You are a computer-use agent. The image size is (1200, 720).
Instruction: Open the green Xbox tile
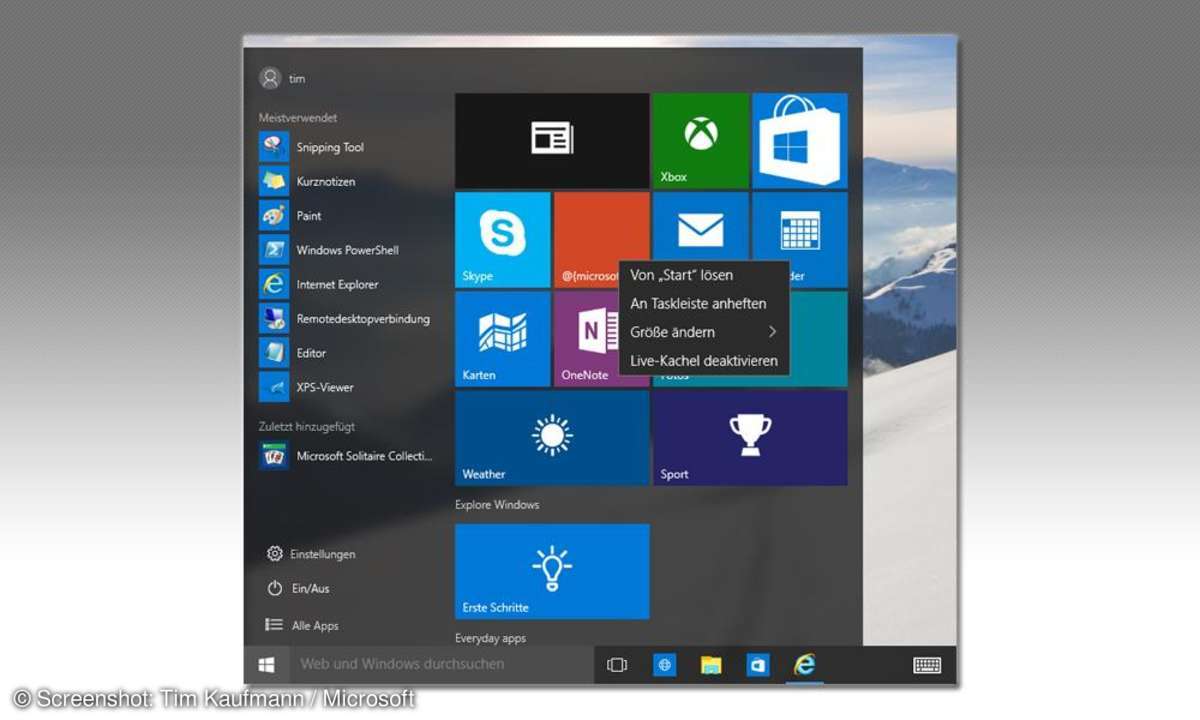tap(700, 141)
